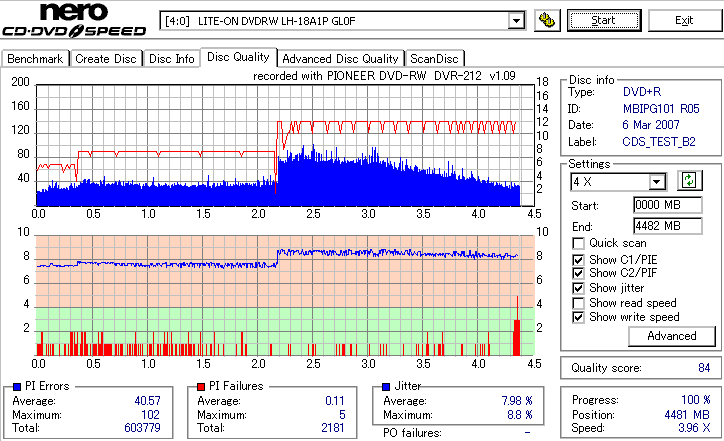Click the End position 4482 MB field
Viewport: 724px width, 441px height.
tap(668, 226)
